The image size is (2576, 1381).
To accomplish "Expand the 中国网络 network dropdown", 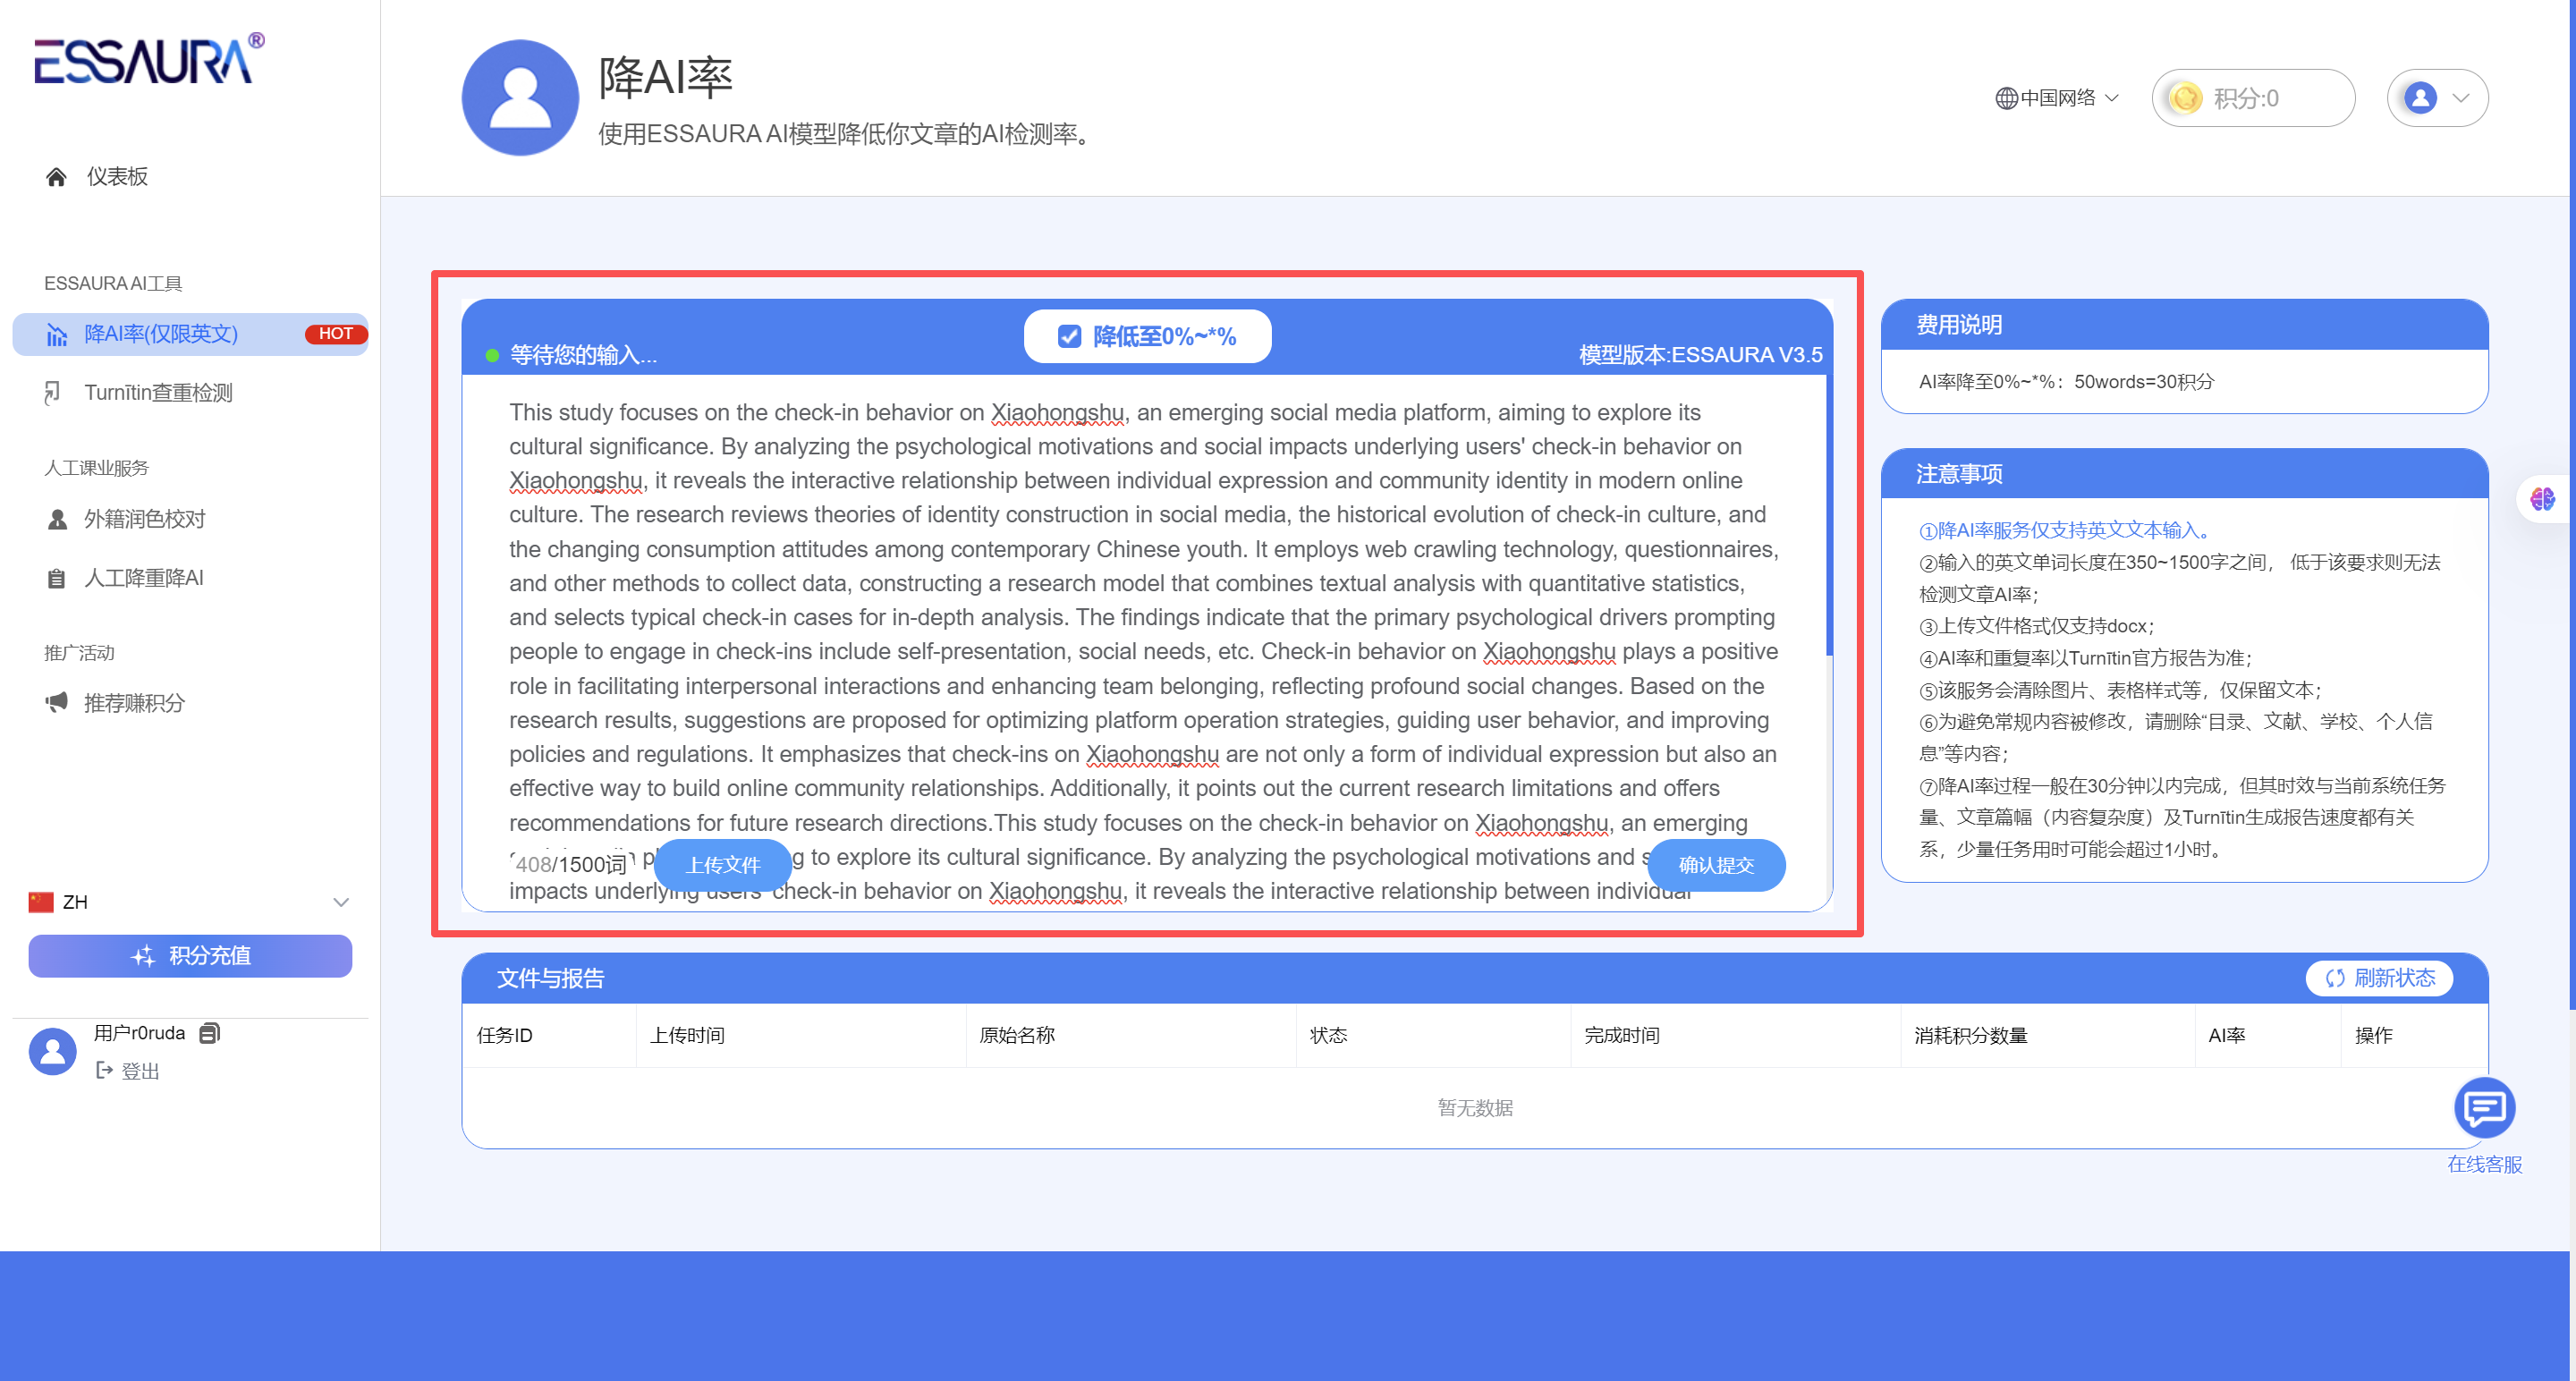I will pyautogui.click(x=2057, y=98).
